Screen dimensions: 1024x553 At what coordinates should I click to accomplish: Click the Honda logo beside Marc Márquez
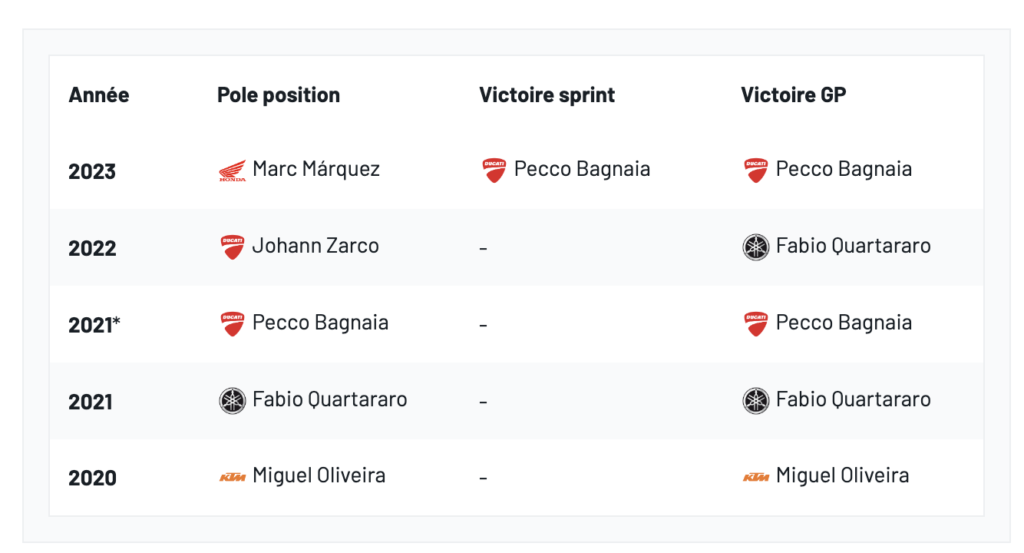(x=232, y=171)
